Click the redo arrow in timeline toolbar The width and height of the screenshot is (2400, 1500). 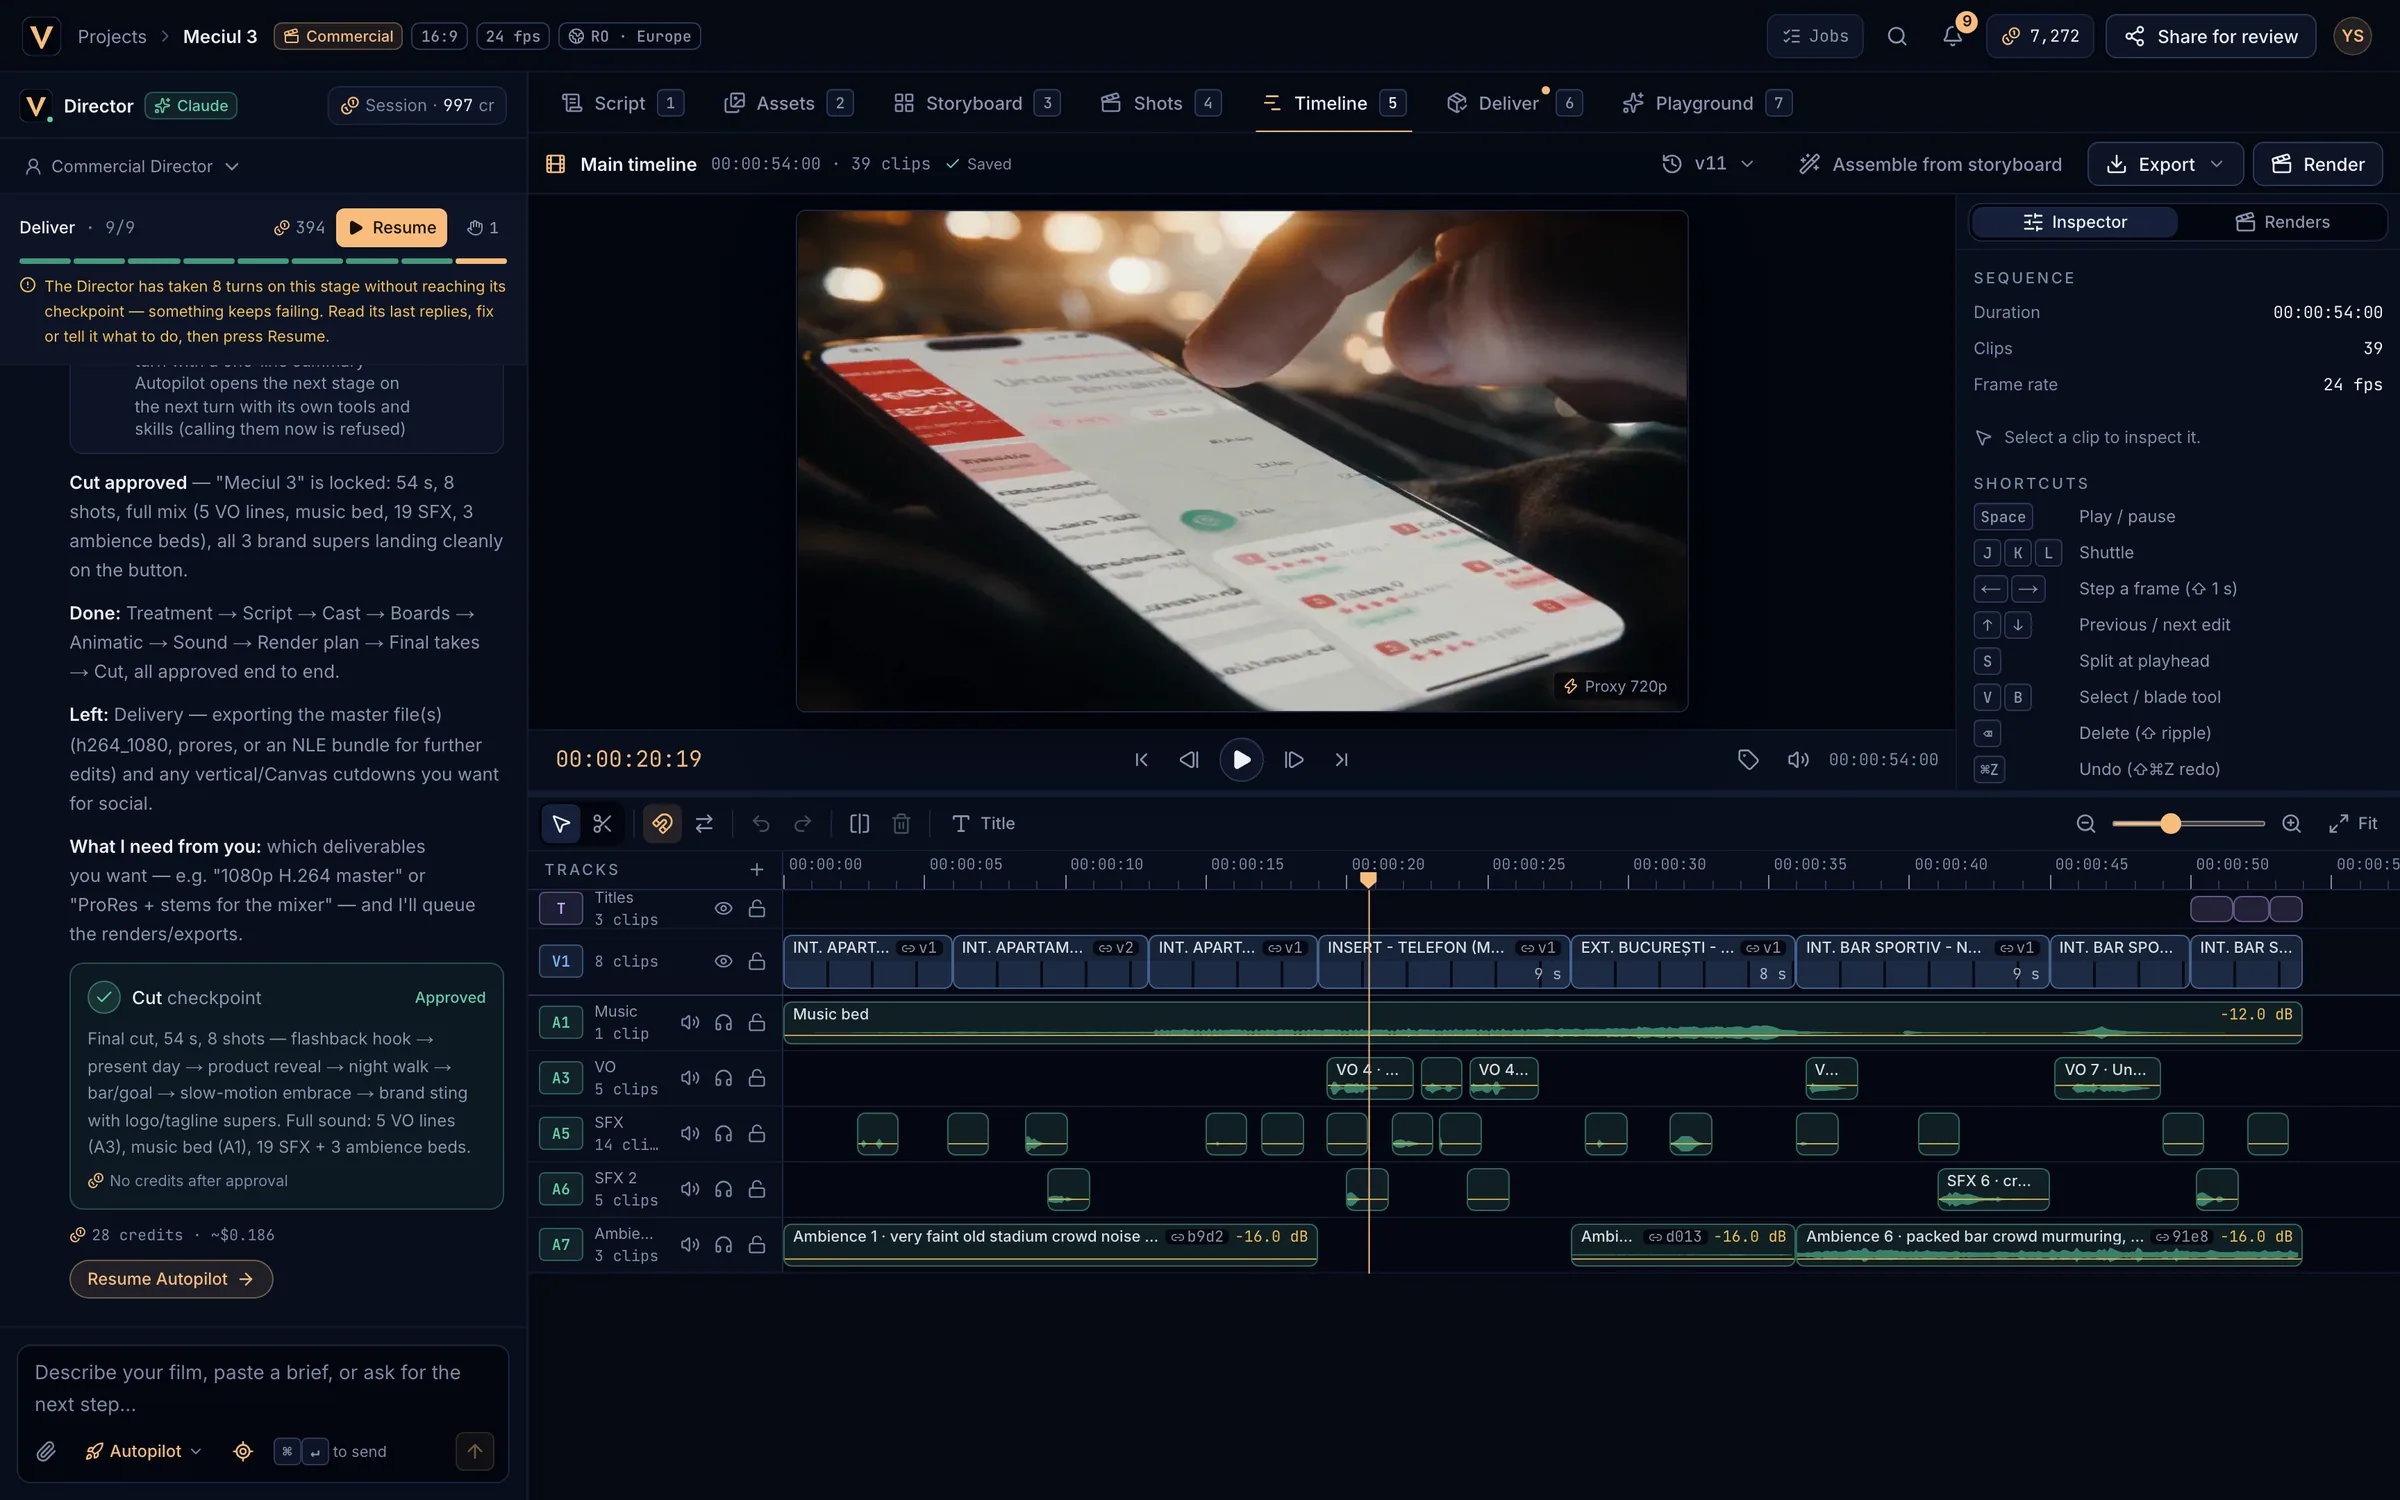click(802, 823)
